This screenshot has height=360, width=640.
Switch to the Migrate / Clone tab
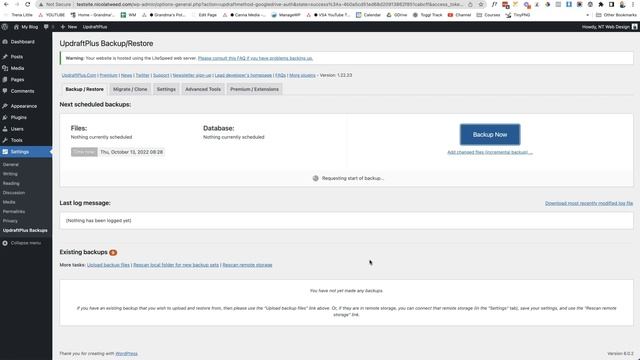pos(130,89)
